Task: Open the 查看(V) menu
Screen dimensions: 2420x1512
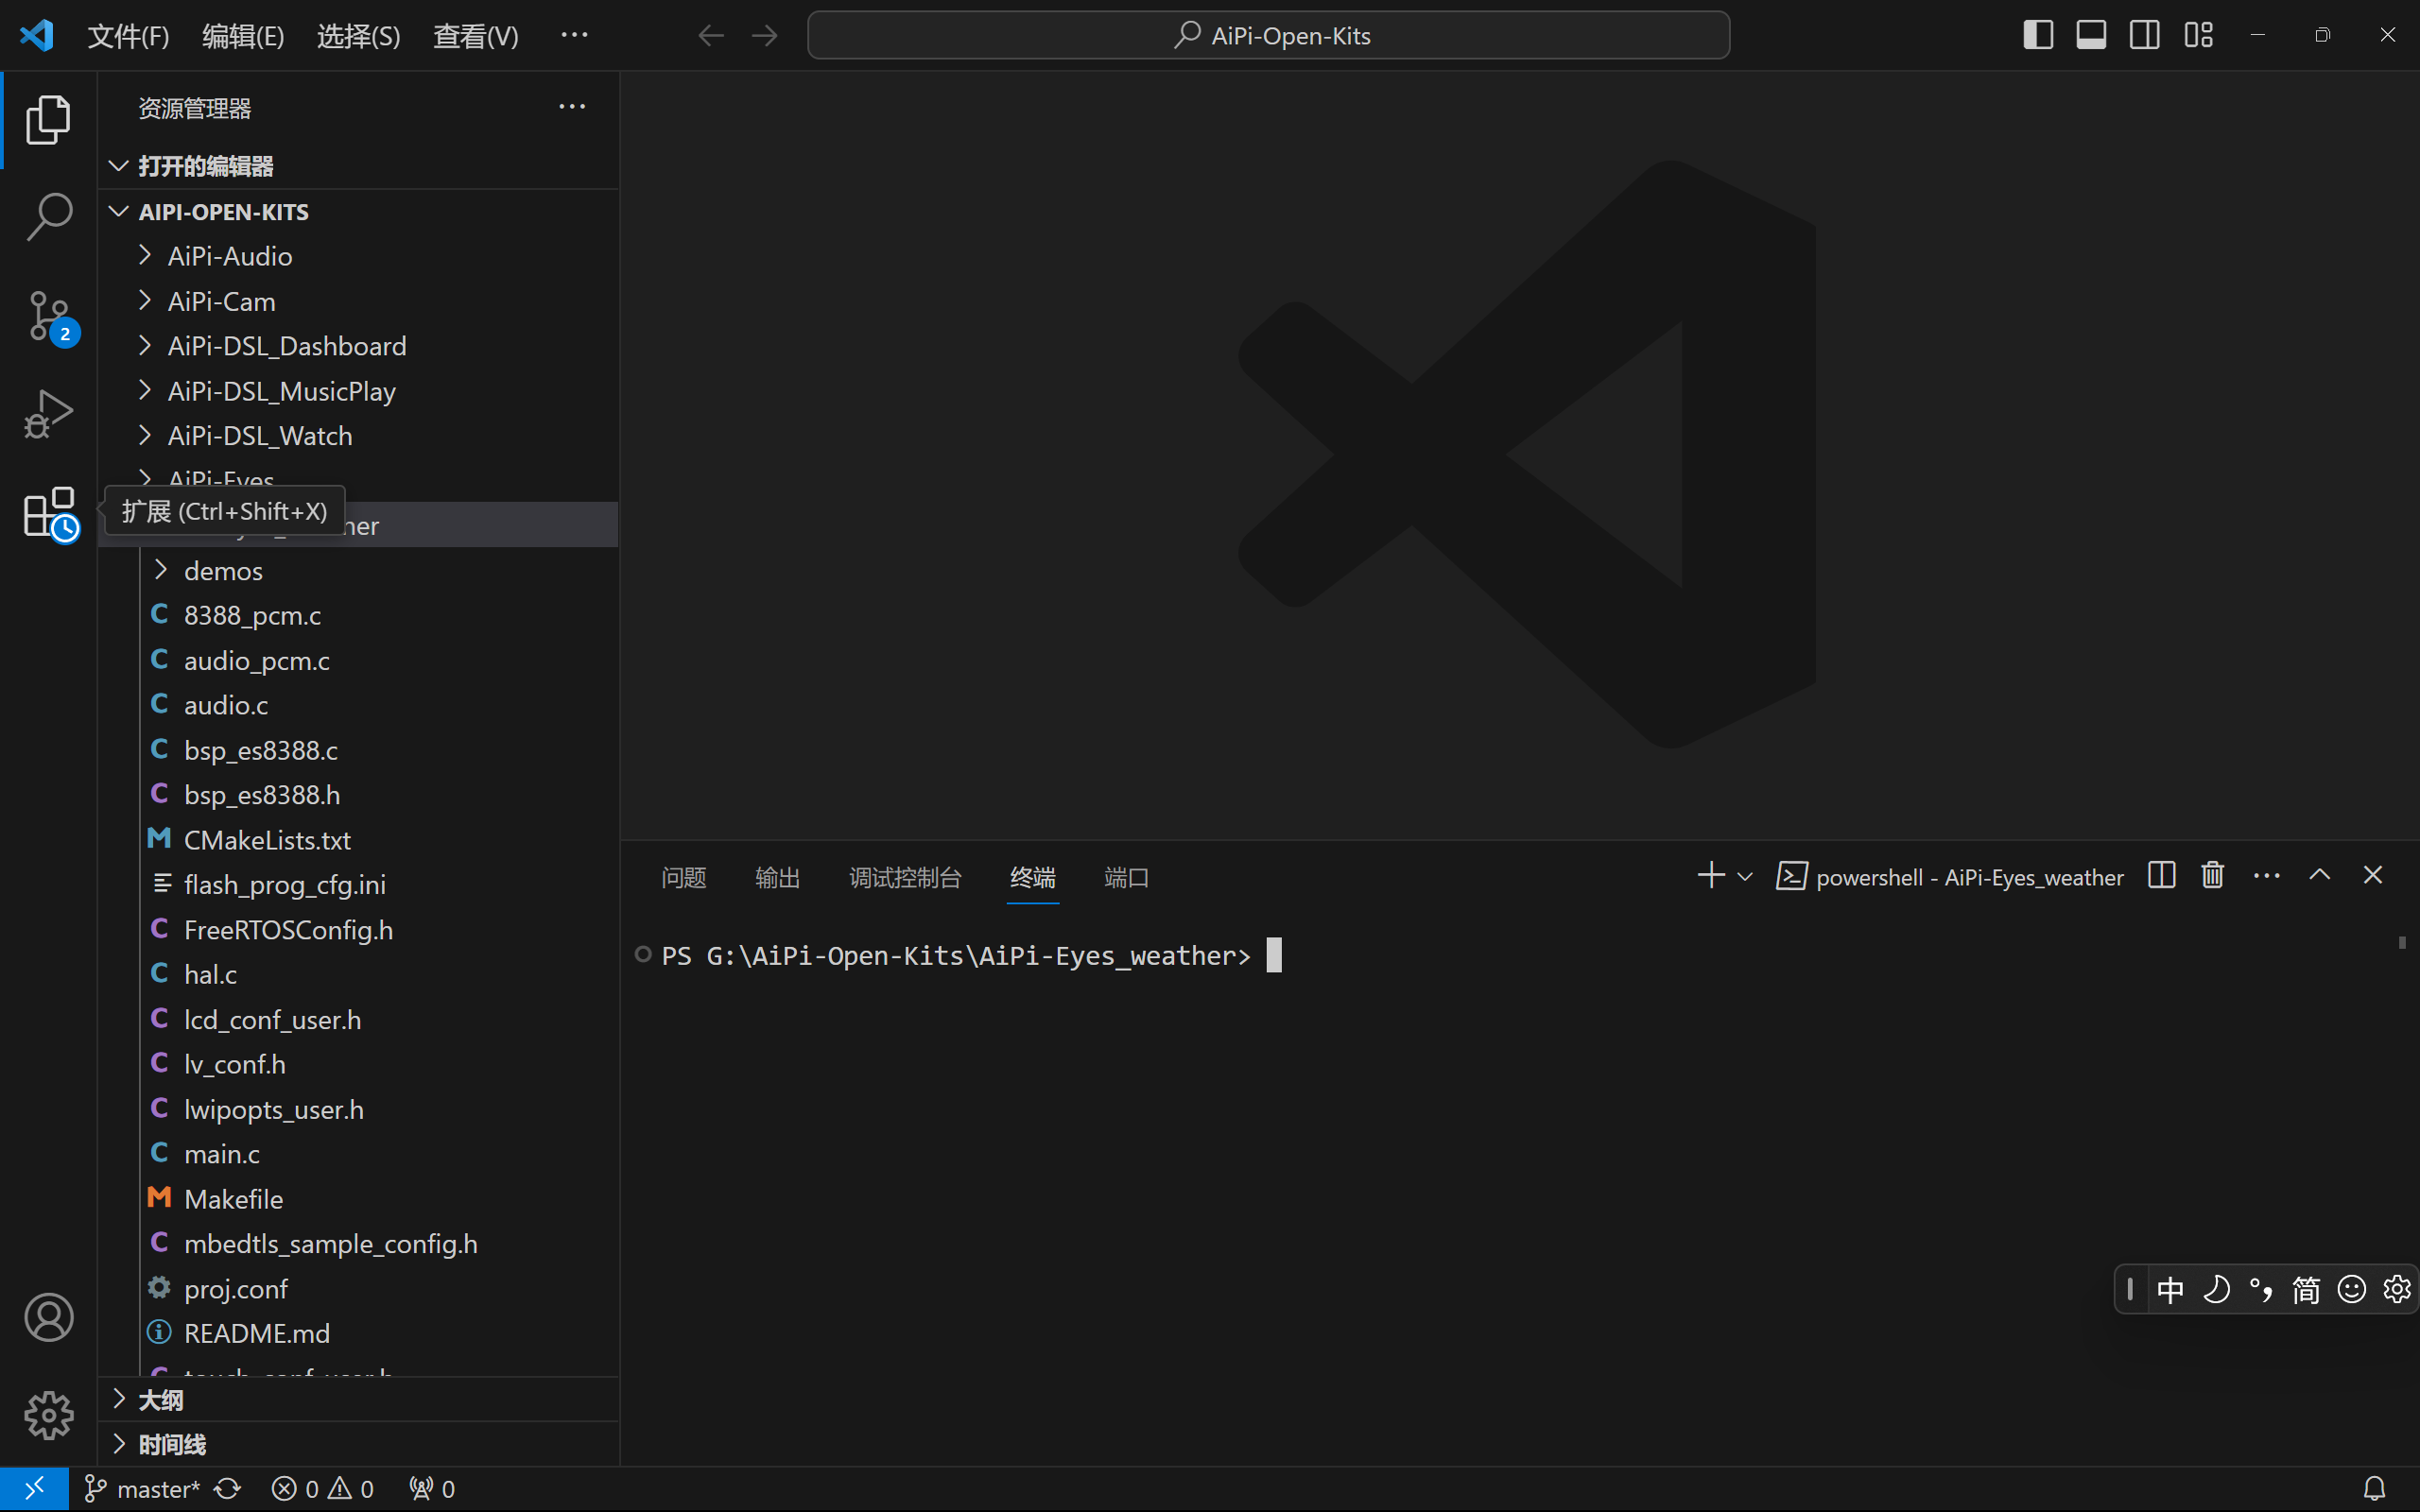Action: pos(475,36)
